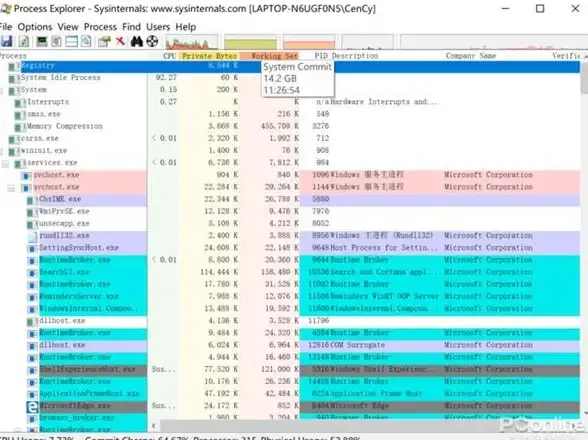
Task: Sort by the Private Bytes column header
Action: 209,56
